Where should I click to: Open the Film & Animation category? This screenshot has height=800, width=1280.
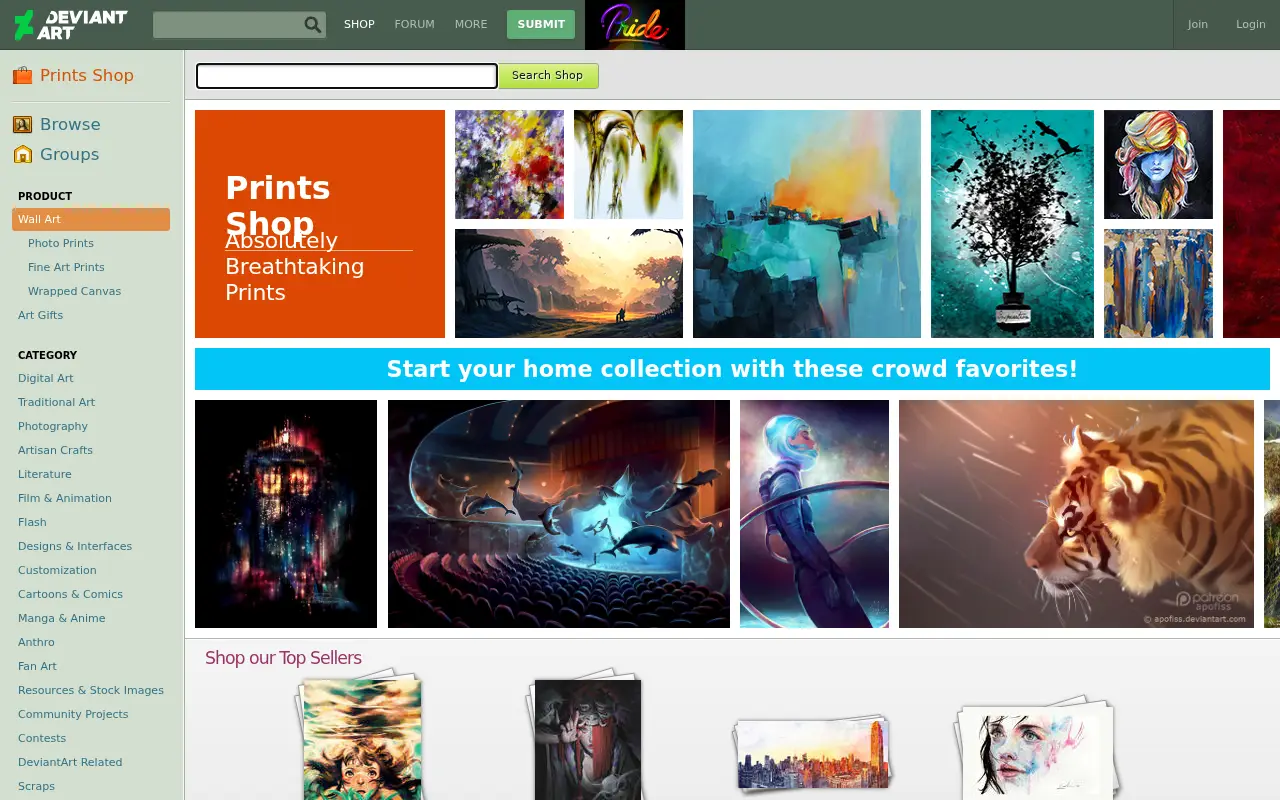point(65,498)
